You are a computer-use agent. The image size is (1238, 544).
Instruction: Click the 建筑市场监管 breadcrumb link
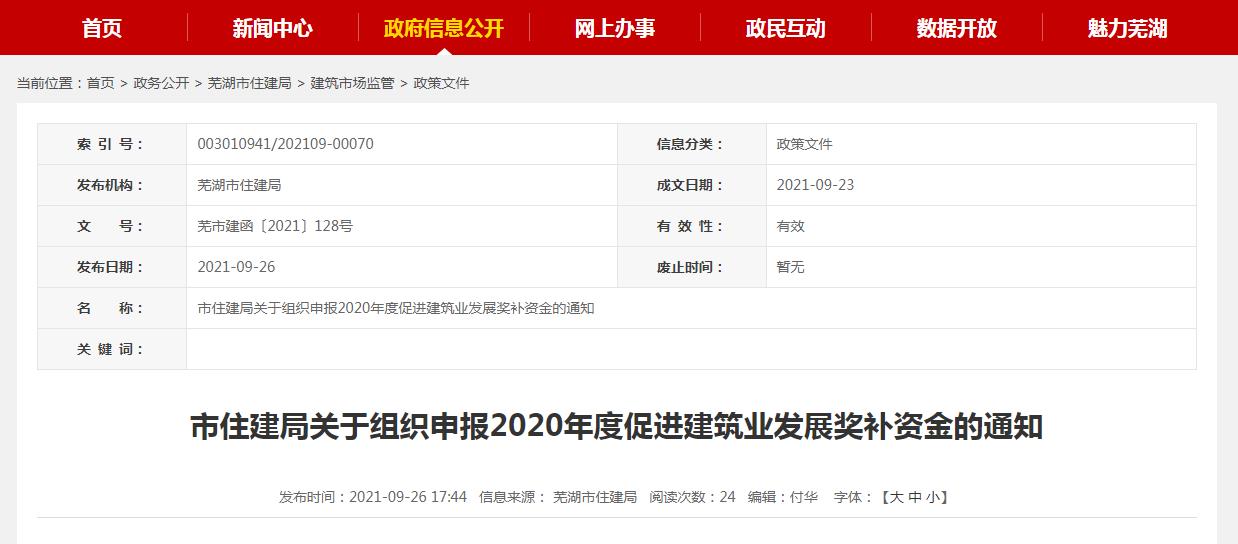point(352,83)
